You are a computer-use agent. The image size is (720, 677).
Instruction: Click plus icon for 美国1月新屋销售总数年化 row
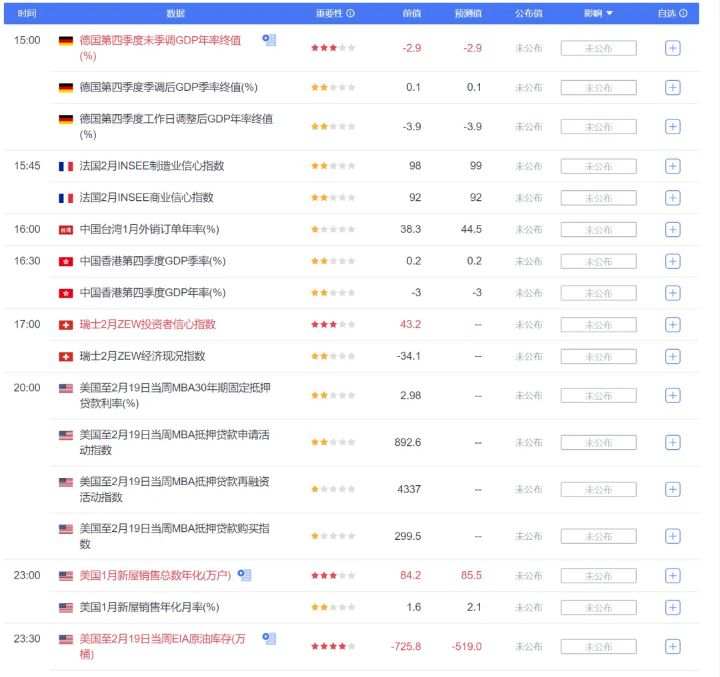tap(672, 575)
